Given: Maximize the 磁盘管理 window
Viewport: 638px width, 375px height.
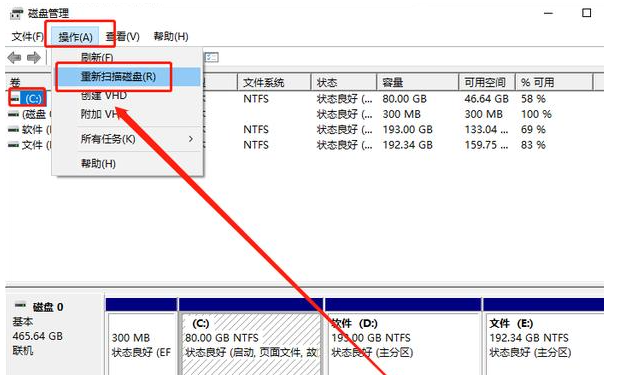Looking at the screenshot, I should (x=586, y=13).
